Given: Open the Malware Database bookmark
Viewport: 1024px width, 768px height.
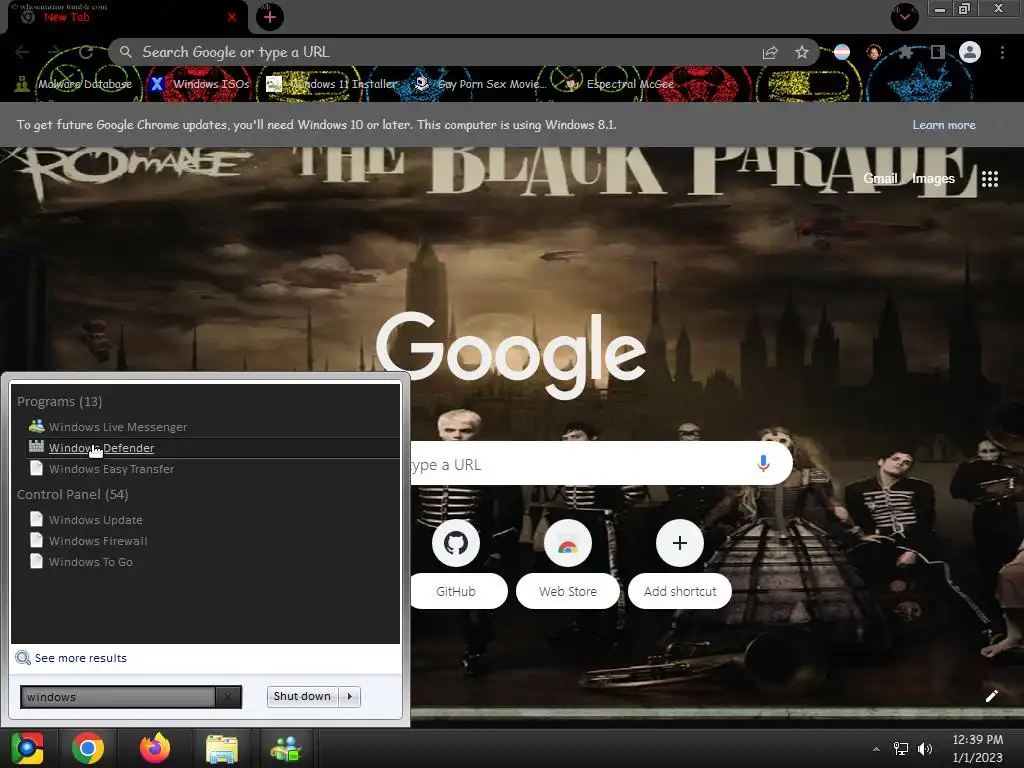Looking at the screenshot, I should pos(74,84).
